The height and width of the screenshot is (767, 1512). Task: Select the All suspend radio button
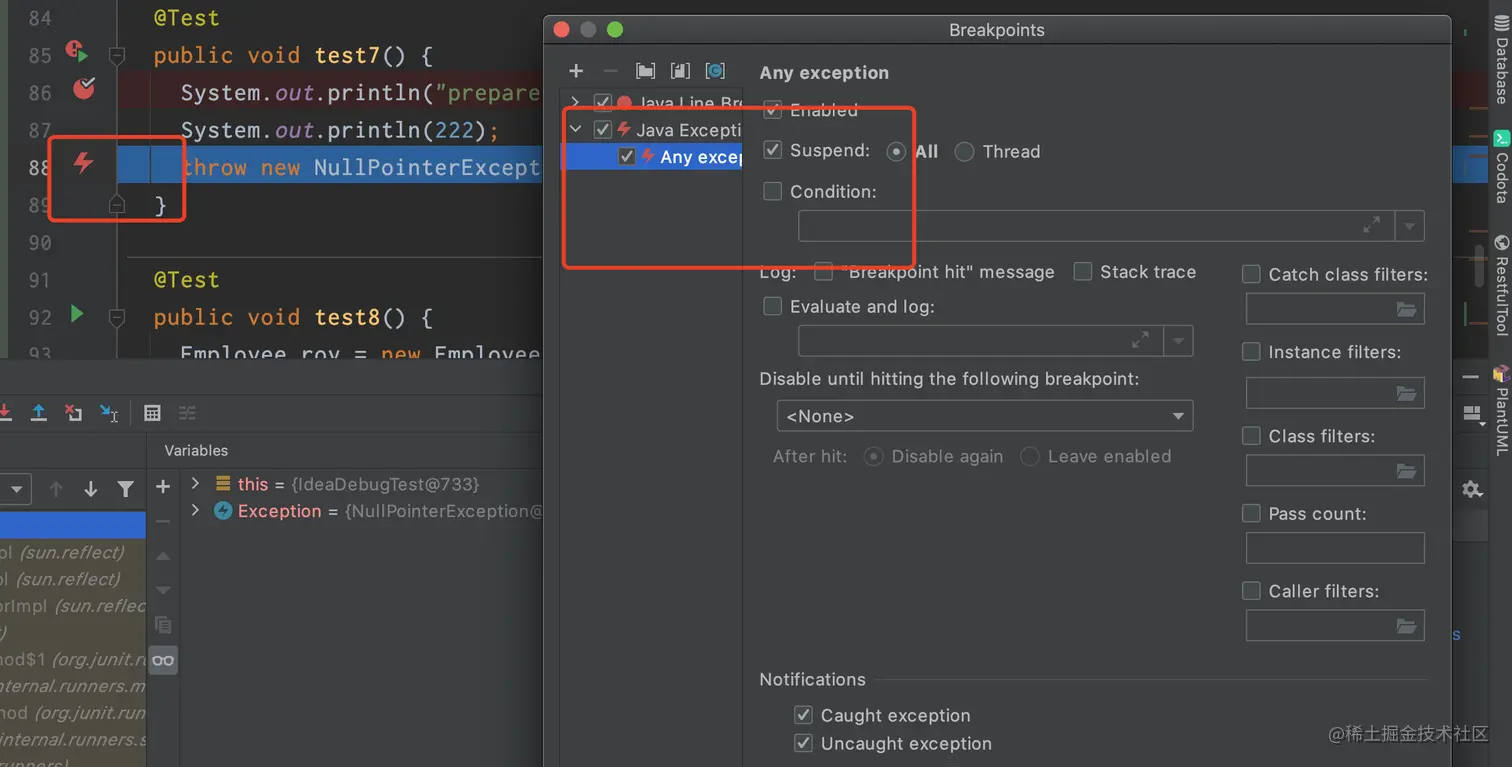point(896,151)
